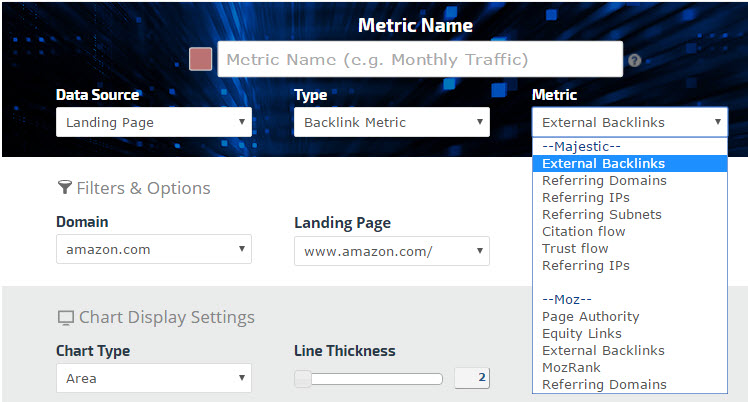Select highlighted External Backlinks option
The image size is (748, 402).
pyautogui.click(x=603, y=164)
